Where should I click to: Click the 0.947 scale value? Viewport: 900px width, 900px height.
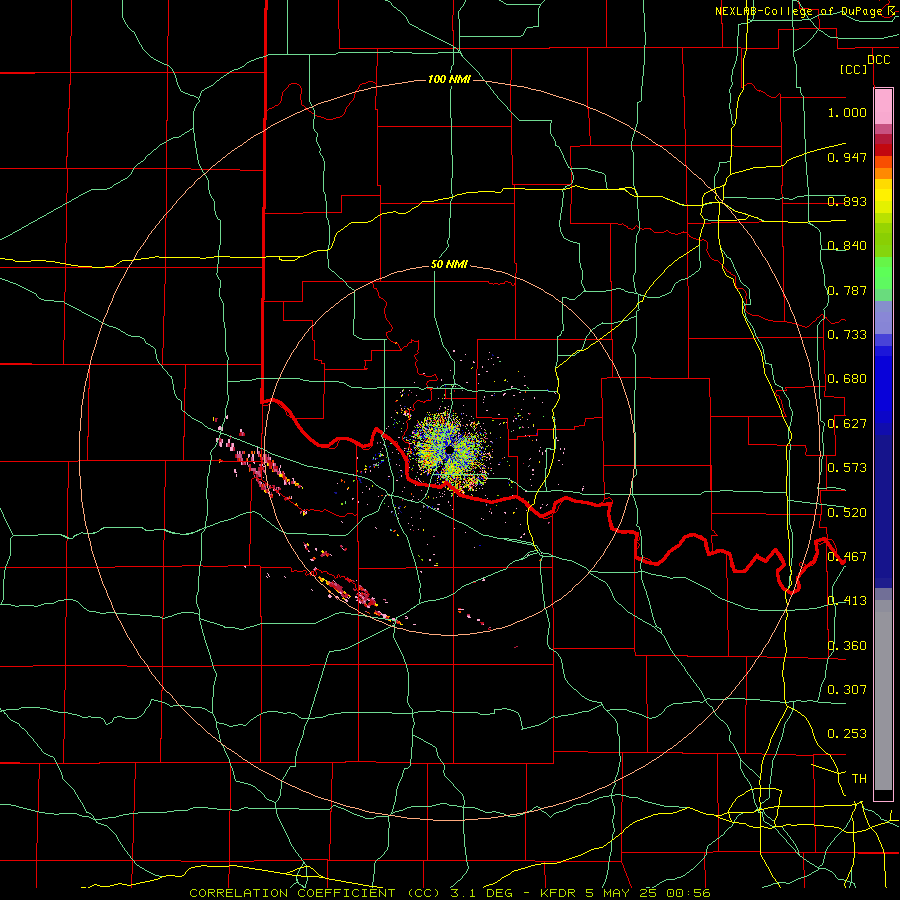(847, 157)
